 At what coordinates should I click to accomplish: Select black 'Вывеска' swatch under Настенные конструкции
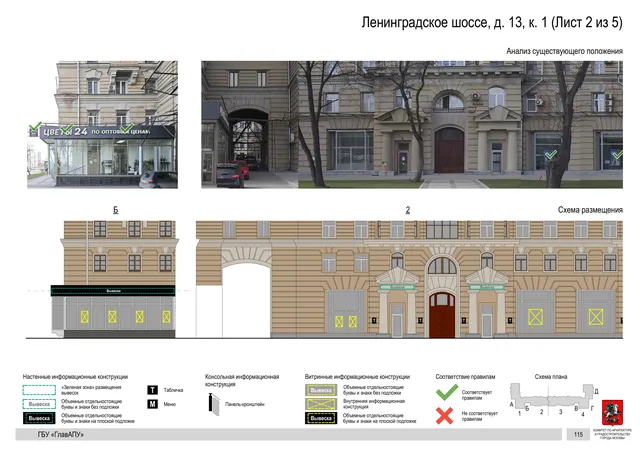[39, 418]
